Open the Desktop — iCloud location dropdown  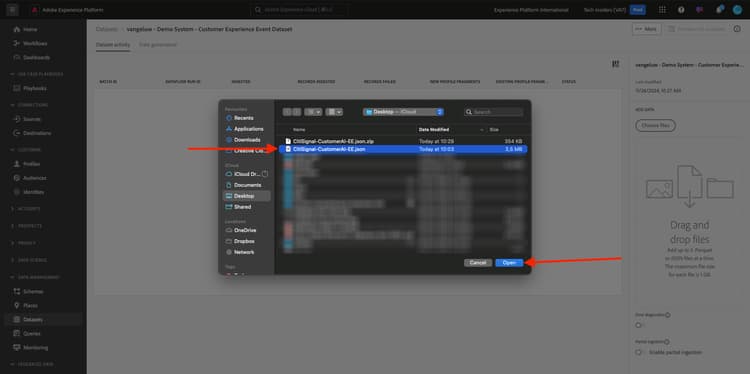tap(403, 112)
